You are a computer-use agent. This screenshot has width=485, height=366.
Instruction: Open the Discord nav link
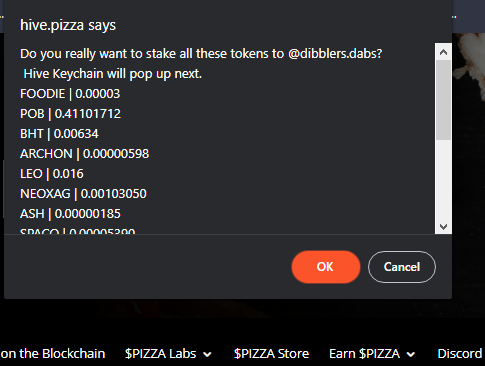[460, 354]
